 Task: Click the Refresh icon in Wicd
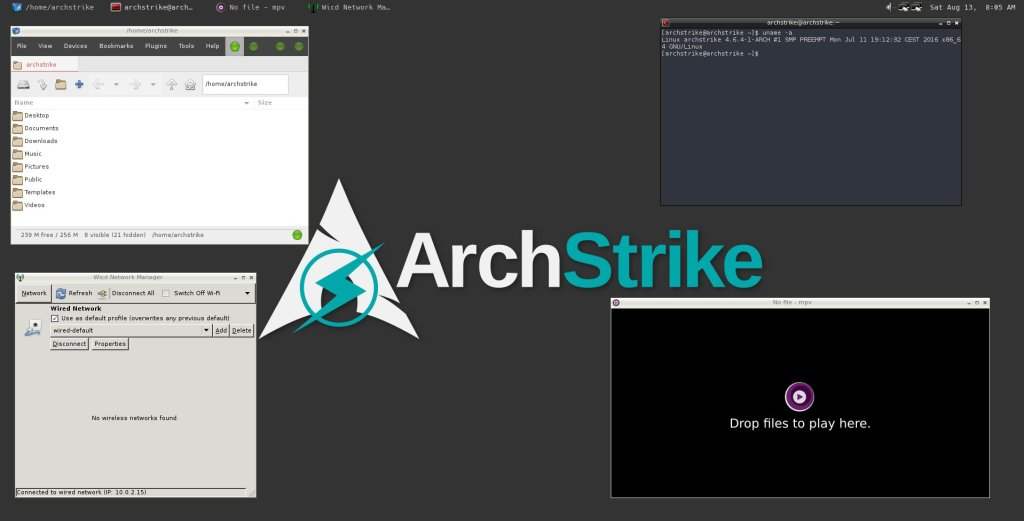61,293
